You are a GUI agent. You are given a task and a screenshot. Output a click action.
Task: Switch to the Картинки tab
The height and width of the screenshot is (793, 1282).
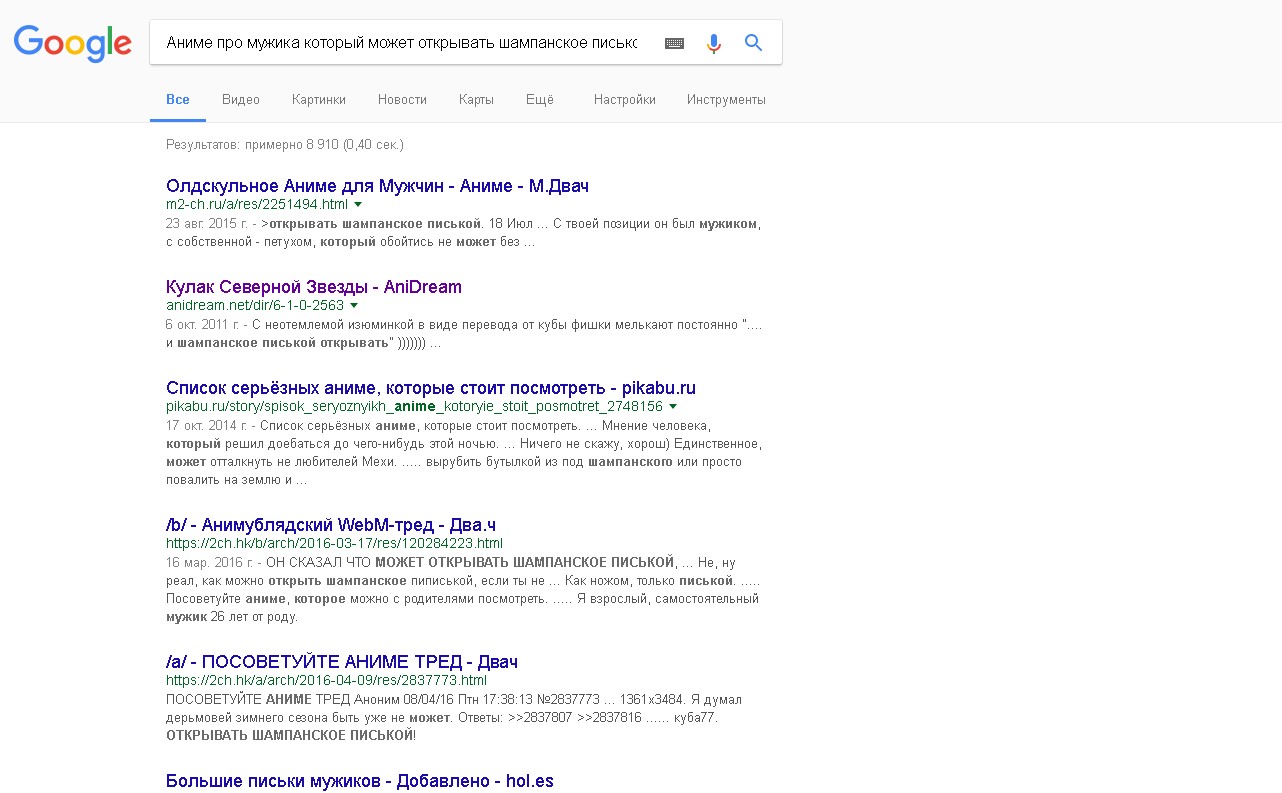(x=319, y=100)
